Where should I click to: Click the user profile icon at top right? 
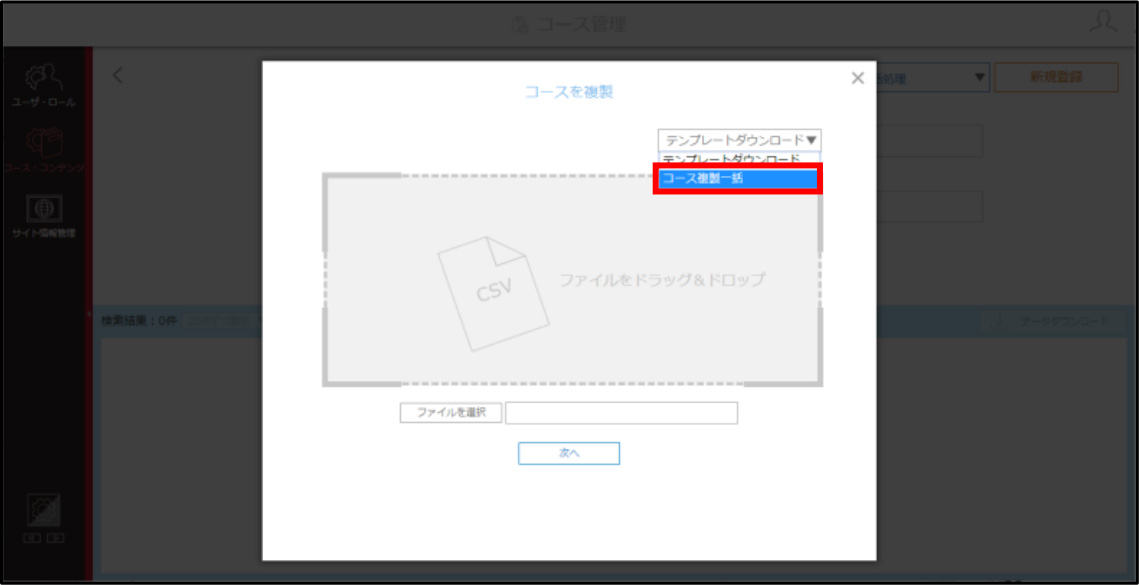1103,23
